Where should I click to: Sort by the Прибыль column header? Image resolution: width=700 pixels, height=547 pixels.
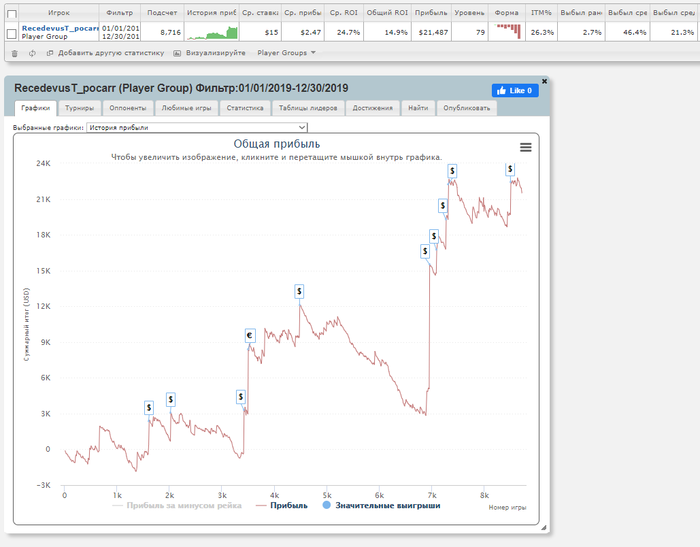pos(431,13)
